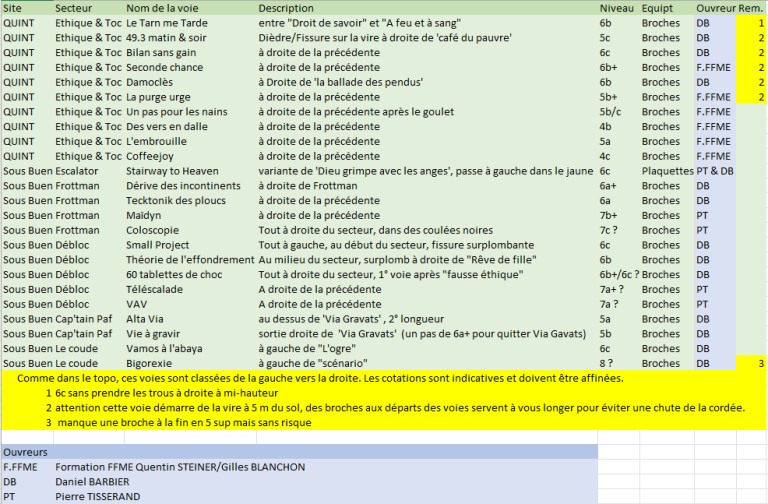This screenshot has width=768, height=504.
Task: Click cell '49.3 matin & soir'
Action: pyautogui.click(x=191, y=38)
